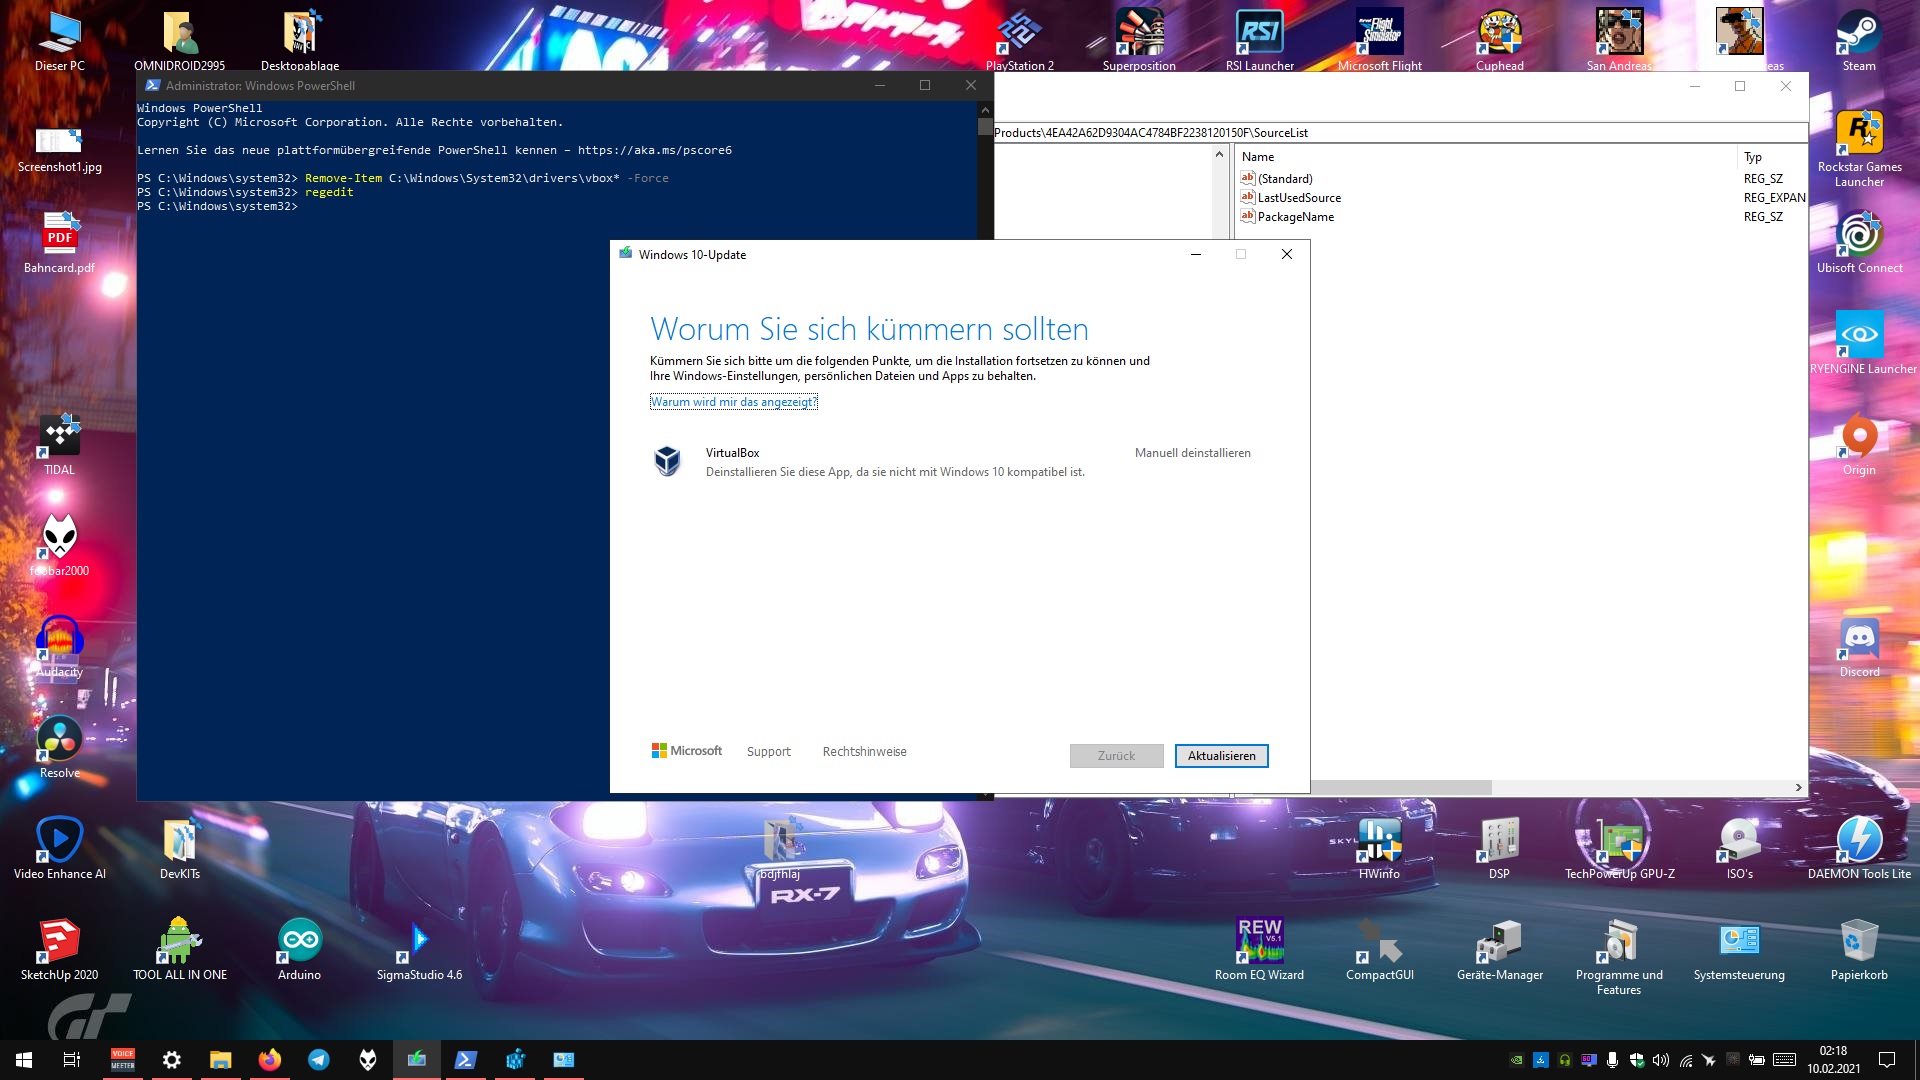Expand LastUsedSource registry value
The height and width of the screenshot is (1080, 1920).
[x=1298, y=196]
